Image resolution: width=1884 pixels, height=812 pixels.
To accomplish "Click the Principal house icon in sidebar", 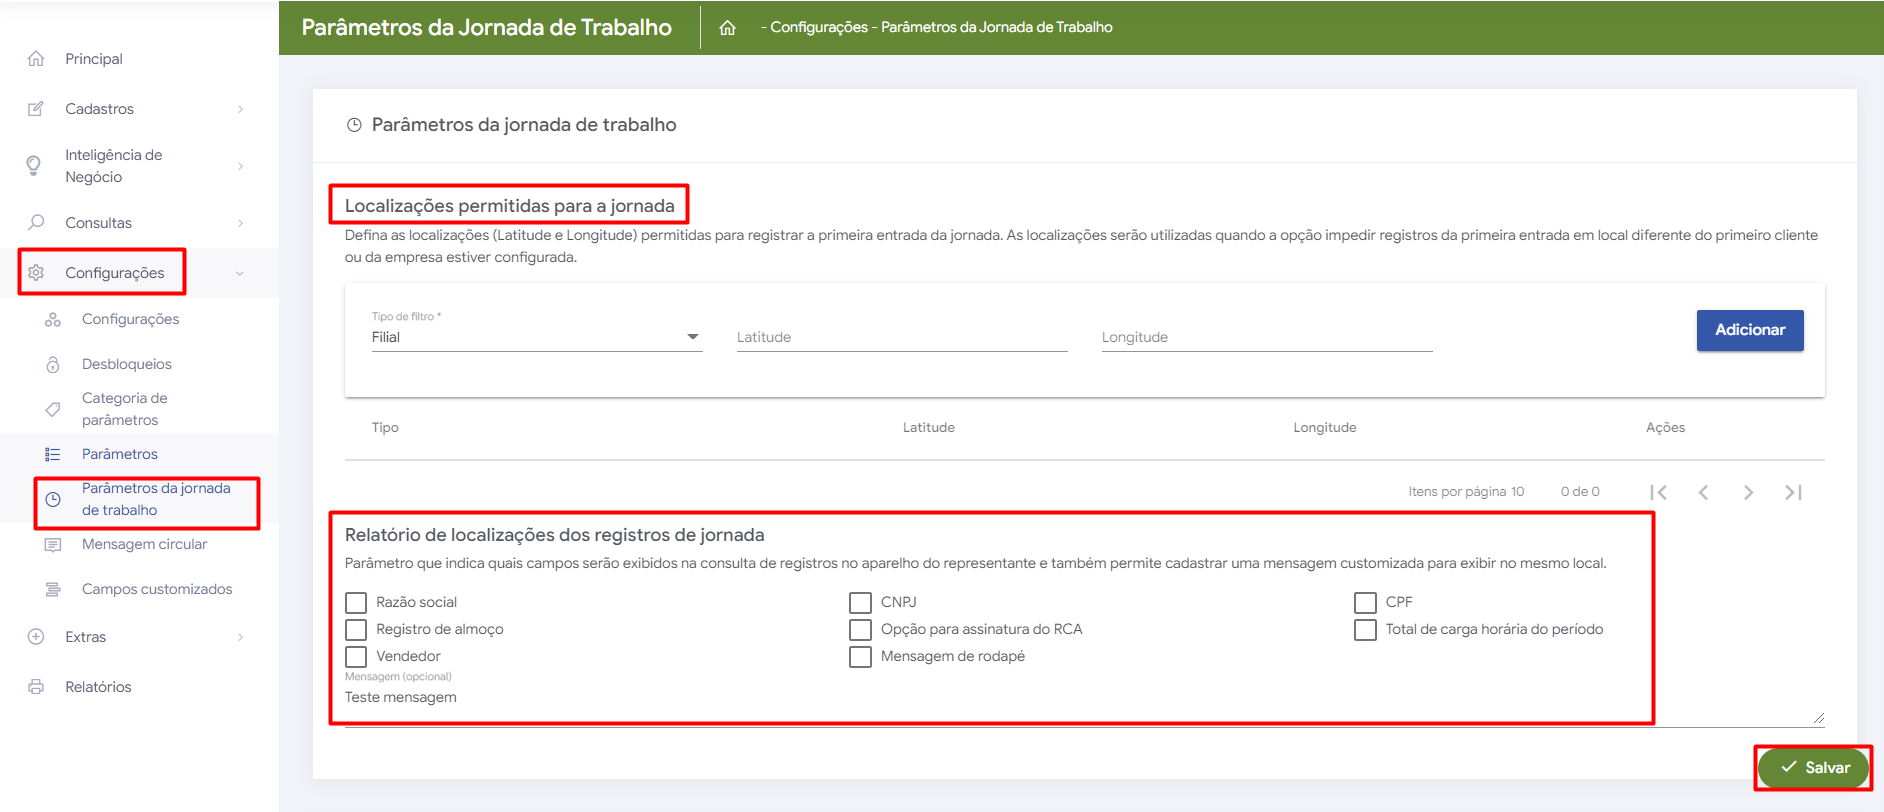I will pyautogui.click(x=36, y=59).
